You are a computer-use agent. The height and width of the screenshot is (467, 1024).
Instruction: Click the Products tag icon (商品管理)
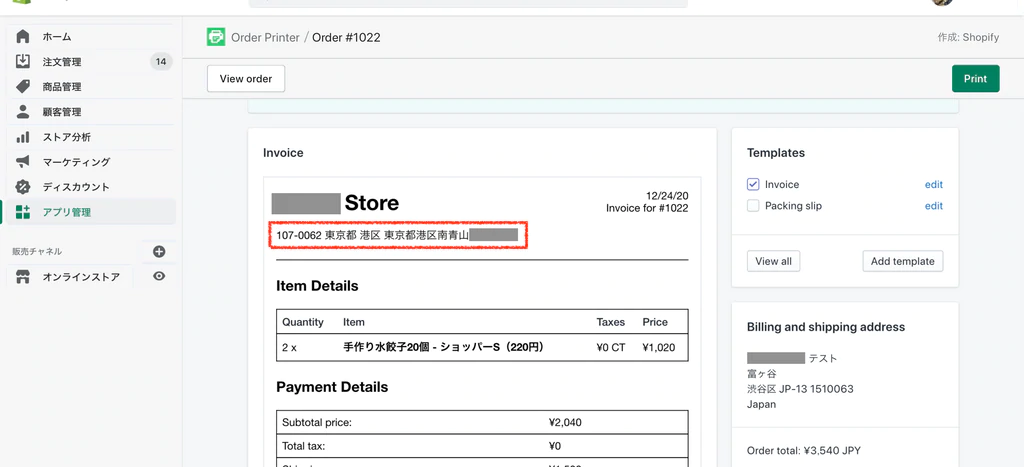click(x=23, y=87)
